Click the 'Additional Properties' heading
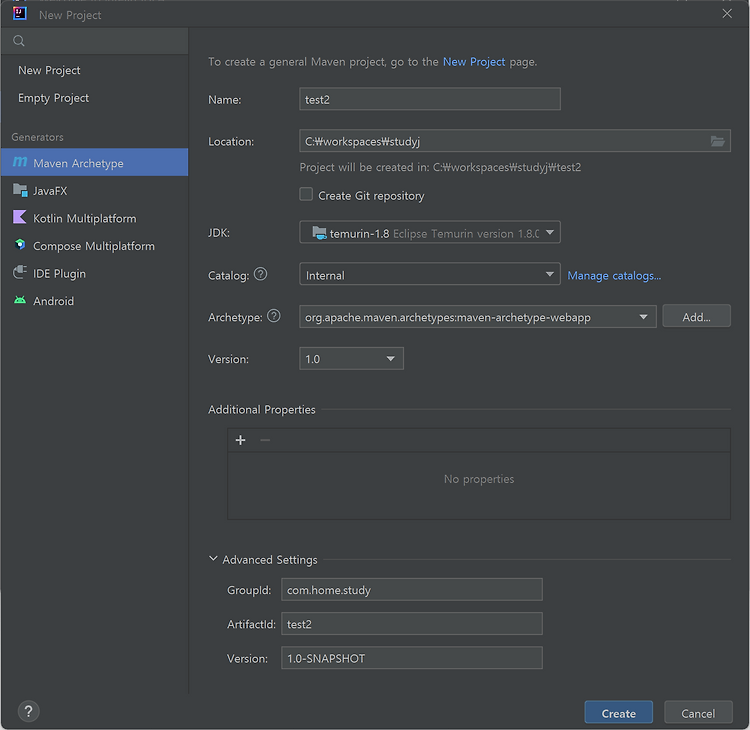The width and height of the screenshot is (750, 730). coord(262,409)
